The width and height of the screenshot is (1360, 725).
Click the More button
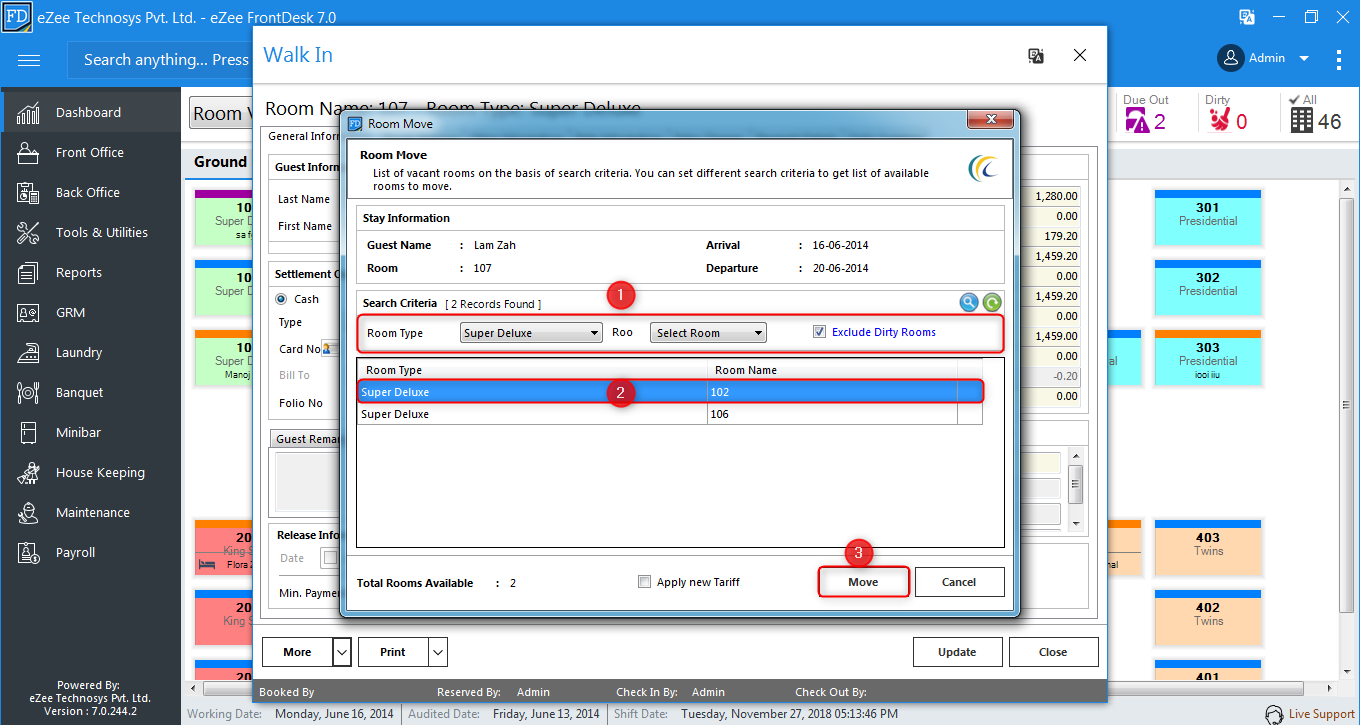297,652
